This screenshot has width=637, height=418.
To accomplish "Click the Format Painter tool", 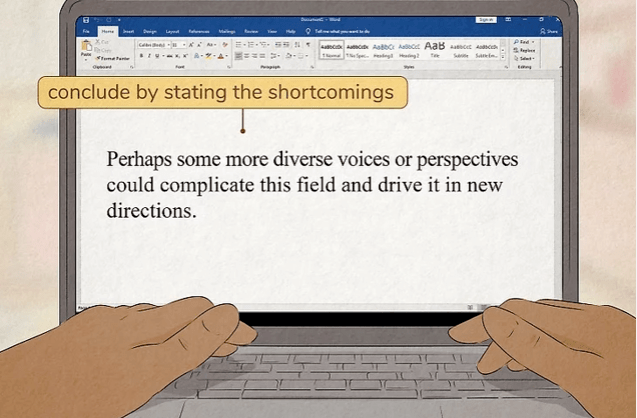I will [x=114, y=58].
